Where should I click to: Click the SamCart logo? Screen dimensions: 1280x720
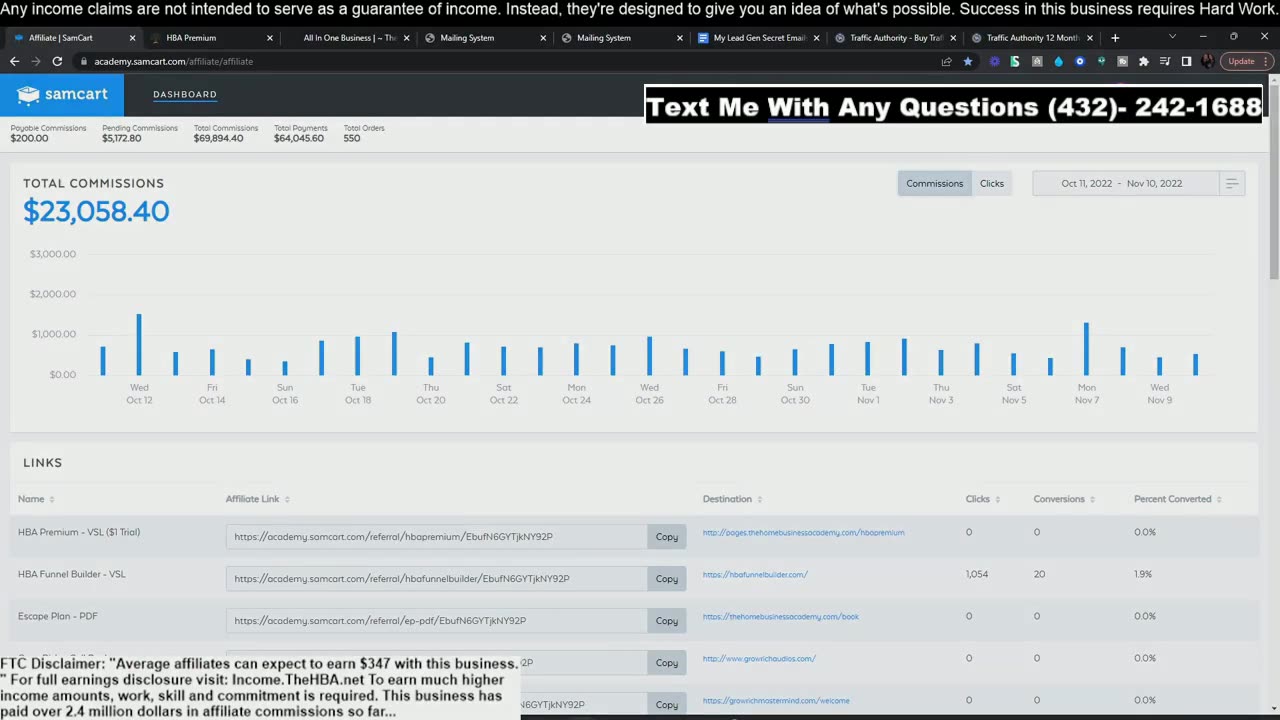62,94
